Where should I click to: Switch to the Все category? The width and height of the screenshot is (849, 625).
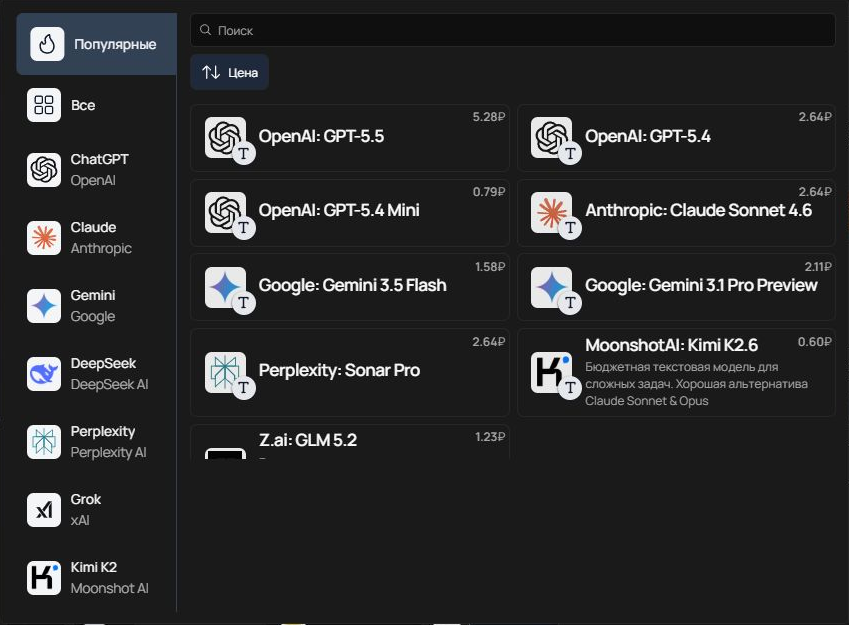pos(96,105)
